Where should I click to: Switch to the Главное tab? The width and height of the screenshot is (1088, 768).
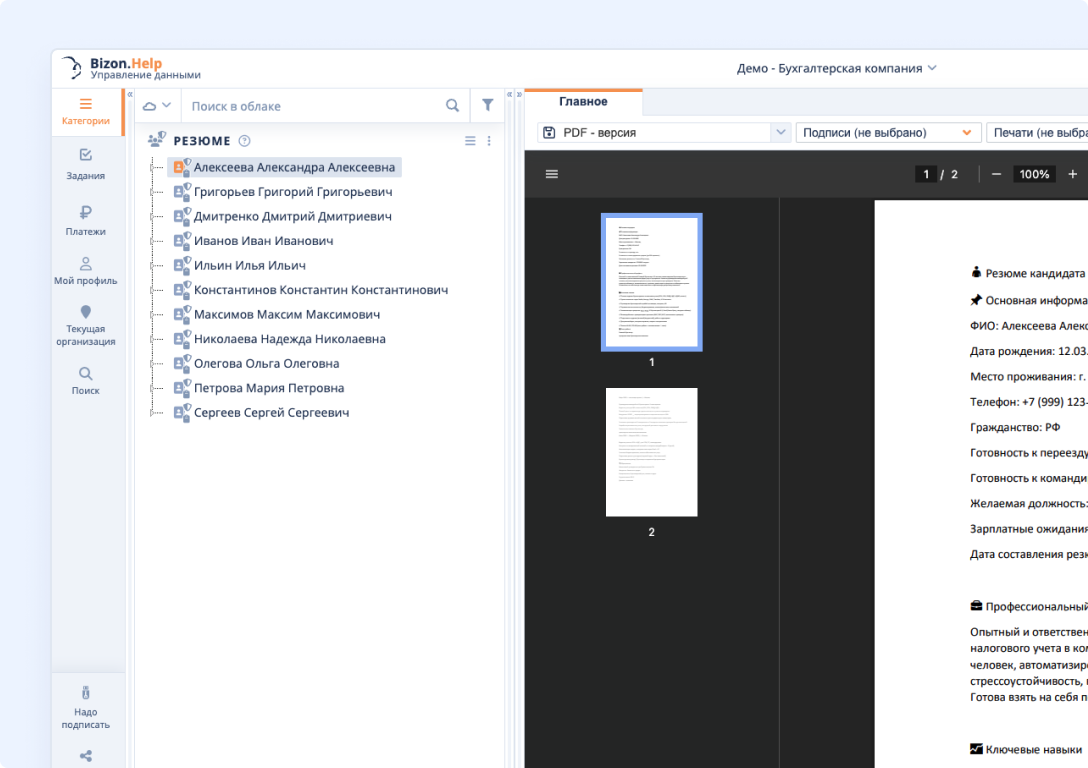[583, 102]
